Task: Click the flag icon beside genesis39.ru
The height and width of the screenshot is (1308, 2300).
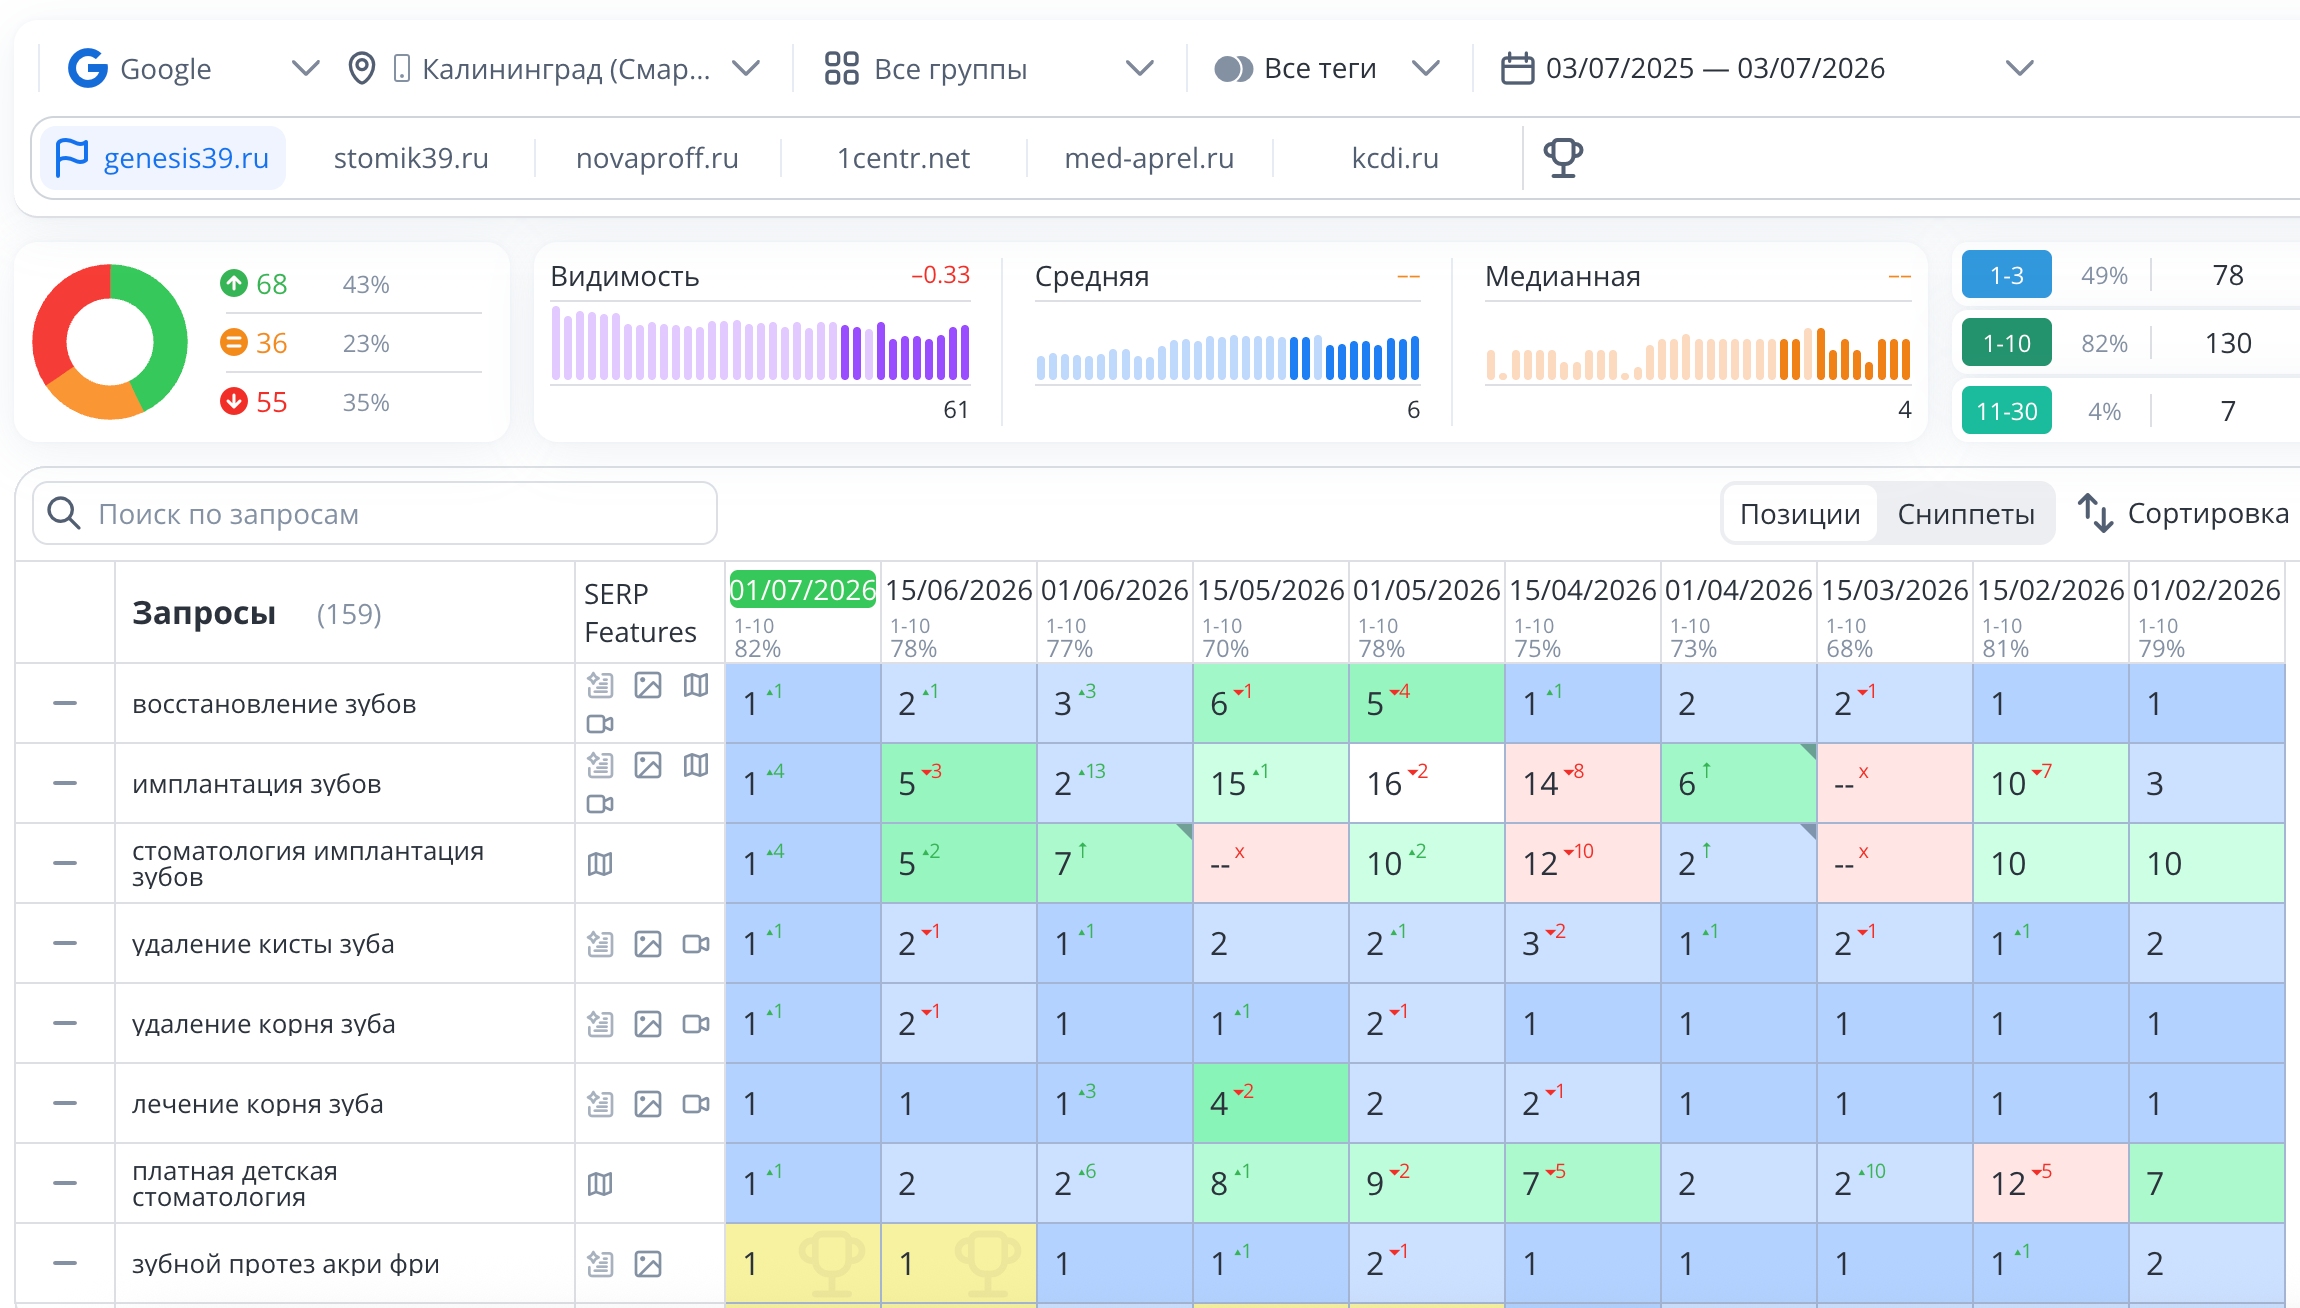Action: (x=72, y=158)
